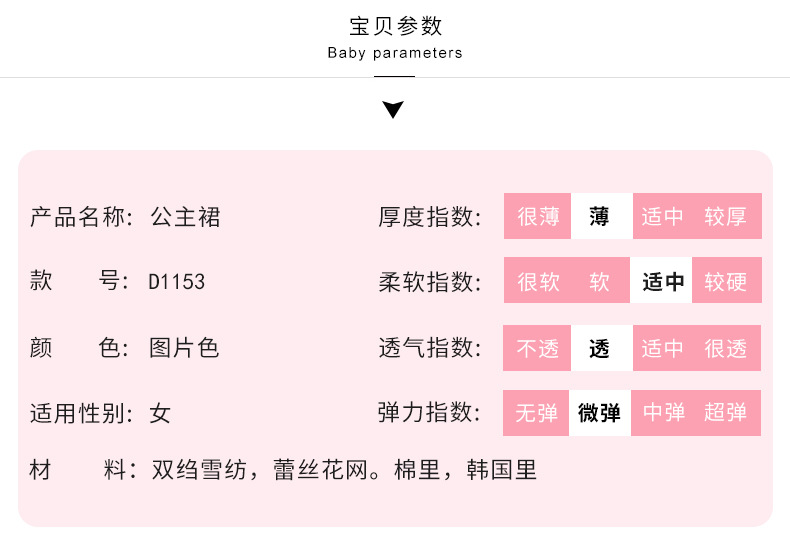Select highlighted 适中 softness option
790x549 pixels.
662,282
